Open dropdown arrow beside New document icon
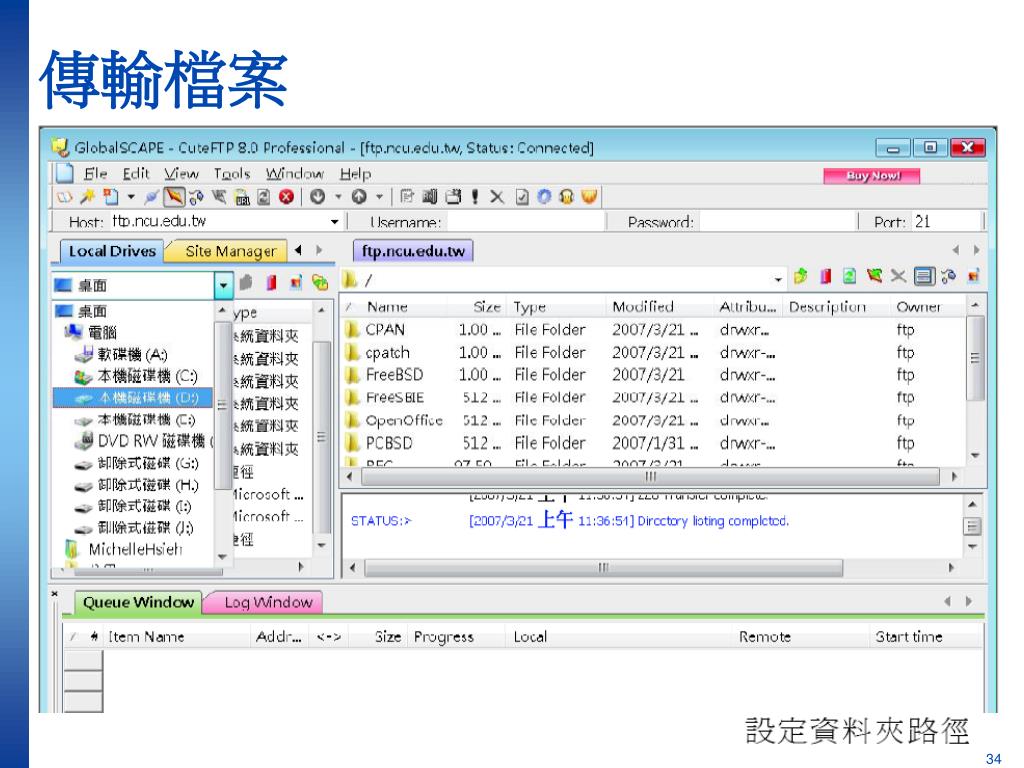The width and height of the screenshot is (1024, 768). click(131, 197)
